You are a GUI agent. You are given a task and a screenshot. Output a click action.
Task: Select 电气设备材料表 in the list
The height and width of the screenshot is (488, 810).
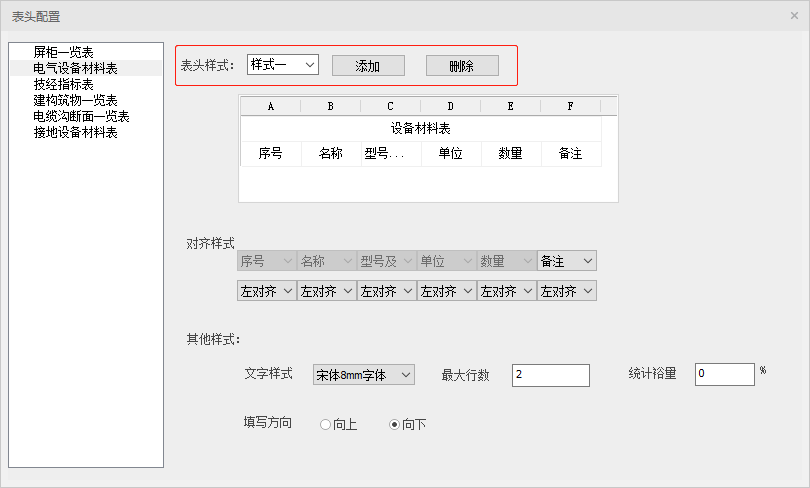click(x=86, y=68)
